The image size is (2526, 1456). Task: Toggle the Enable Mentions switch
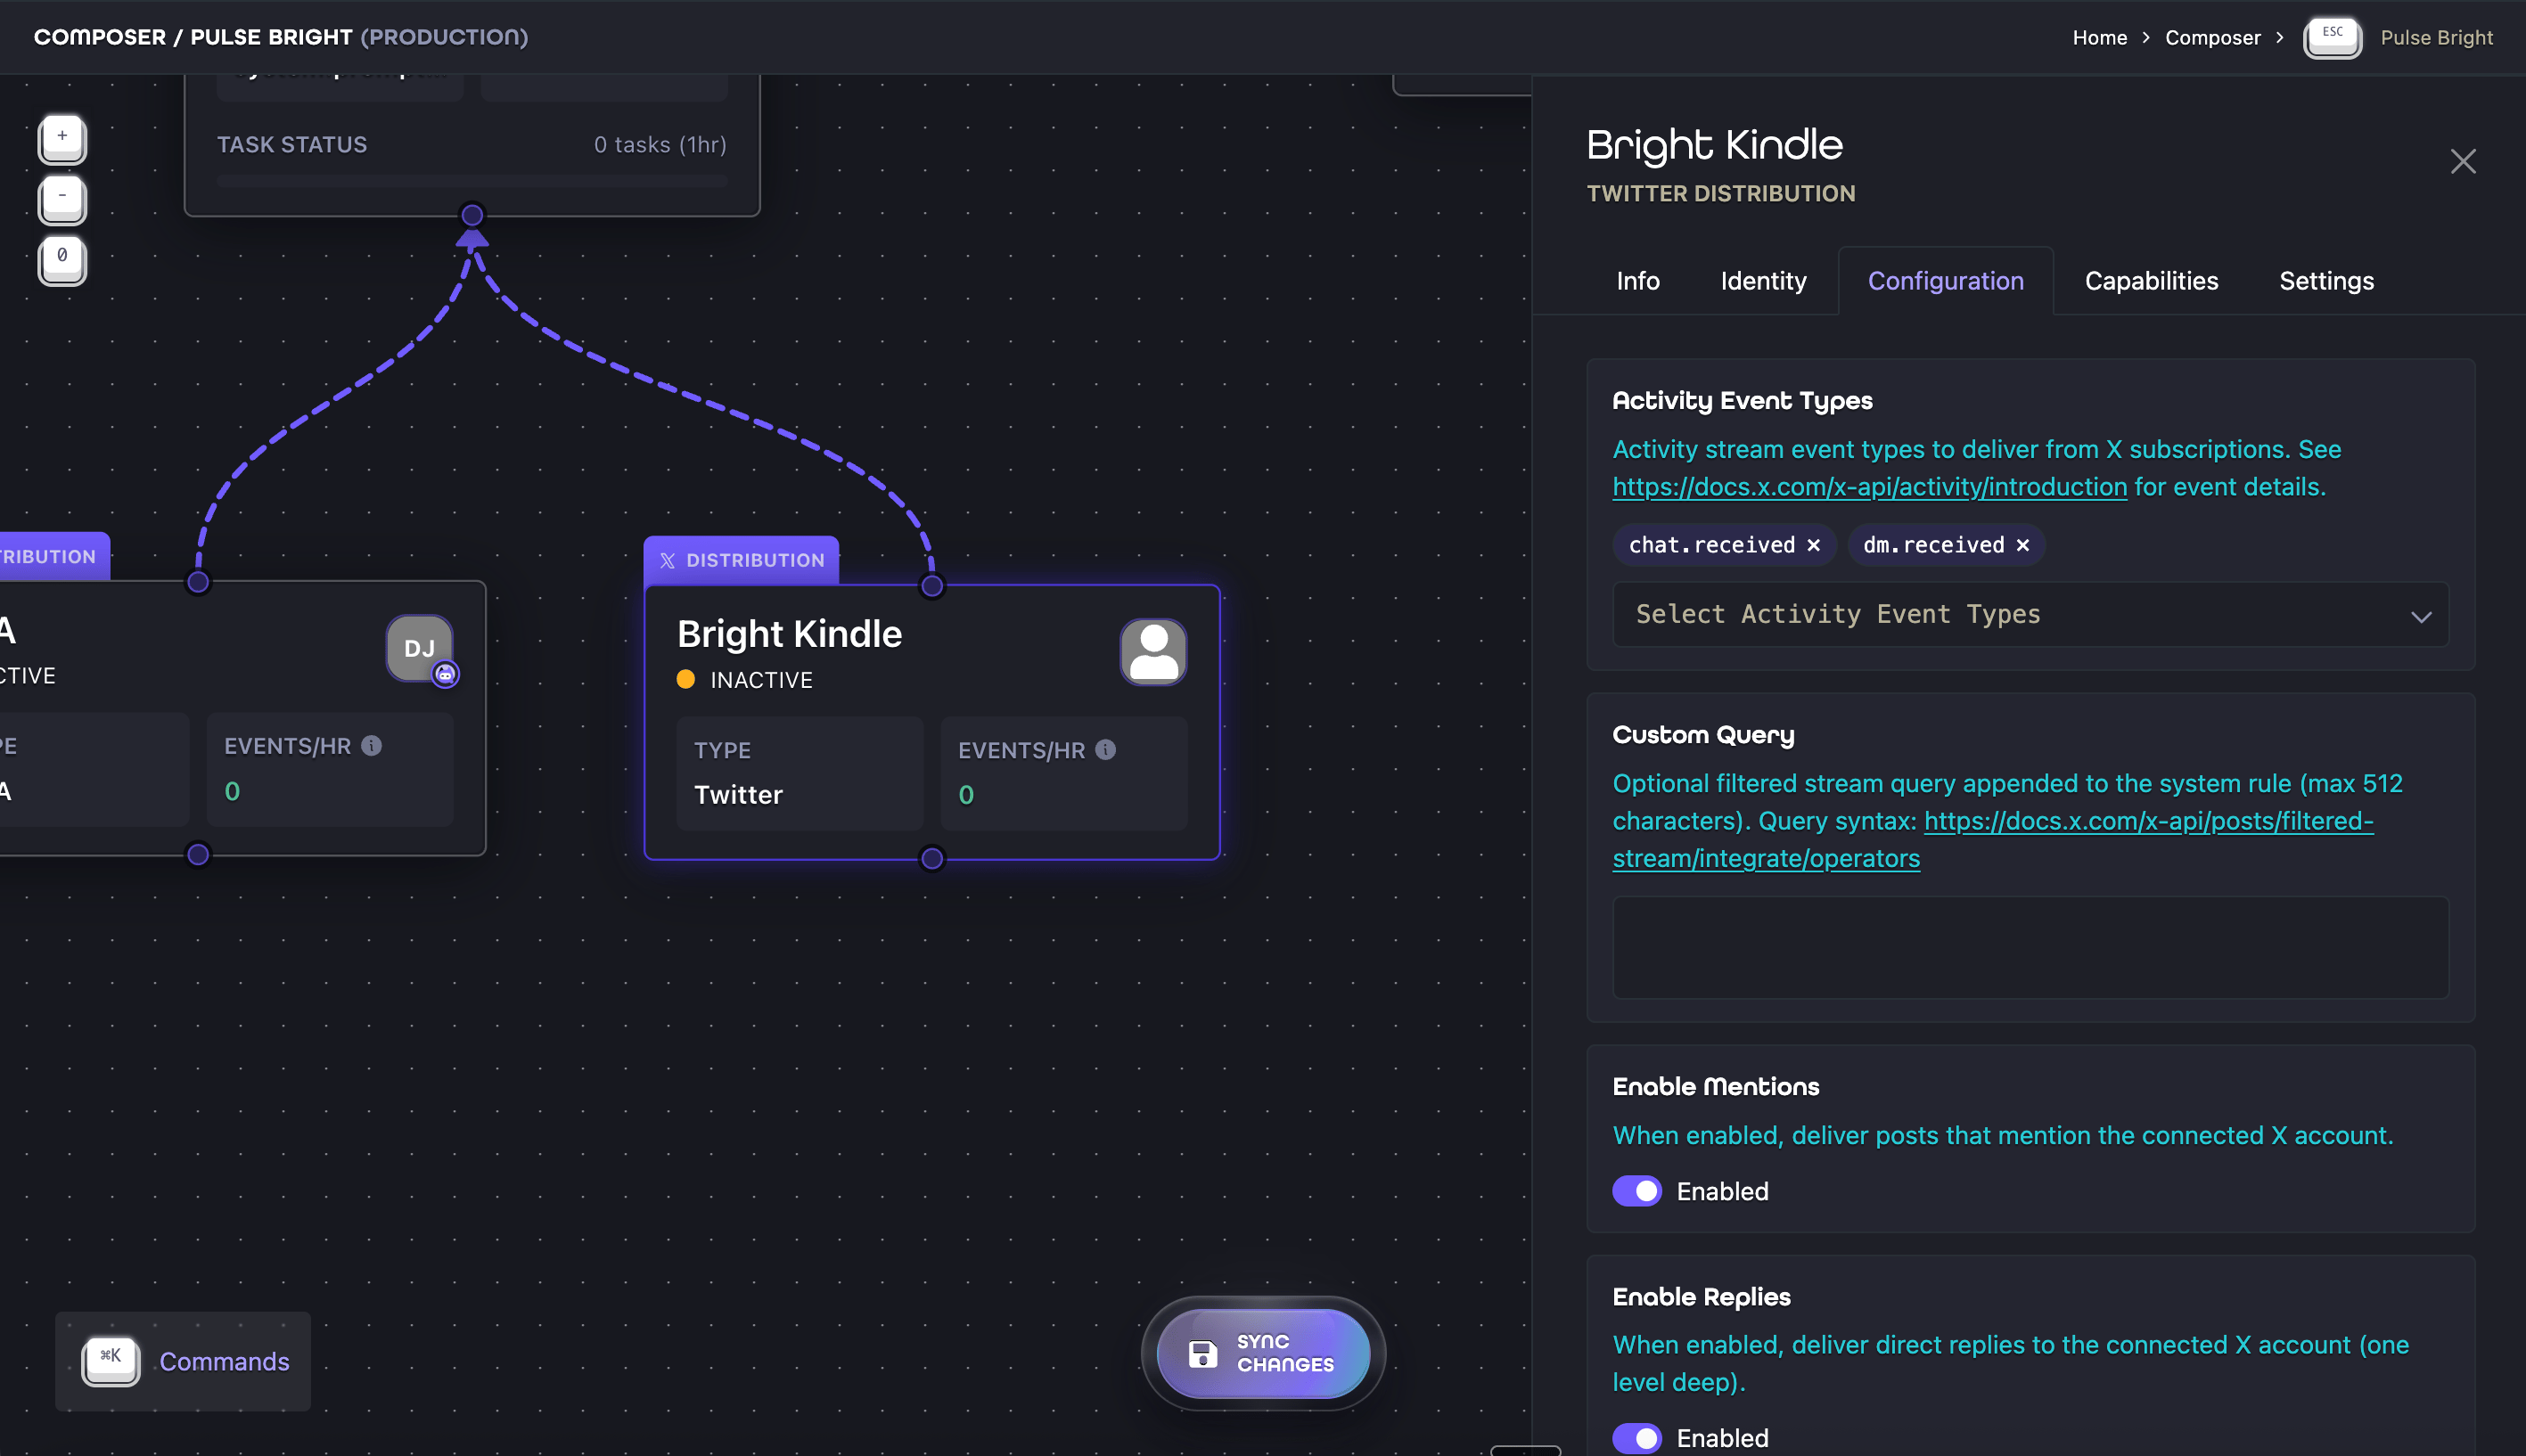[x=1637, y=1191]
